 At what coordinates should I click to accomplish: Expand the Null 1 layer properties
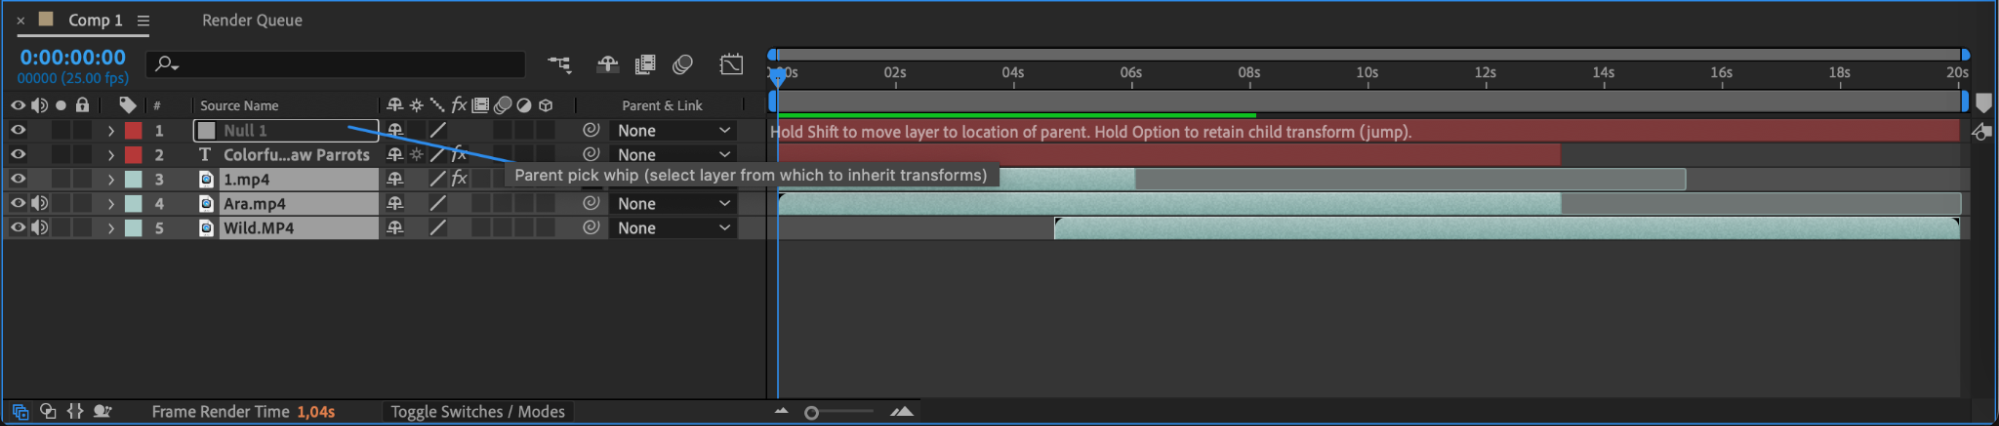[x=111, y=130]
